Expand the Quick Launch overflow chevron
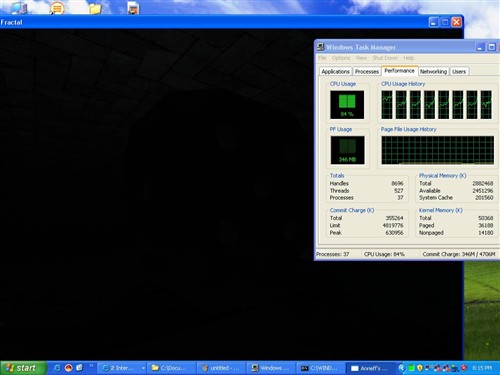This screenshot has width=500, height=375. (91, 366)
